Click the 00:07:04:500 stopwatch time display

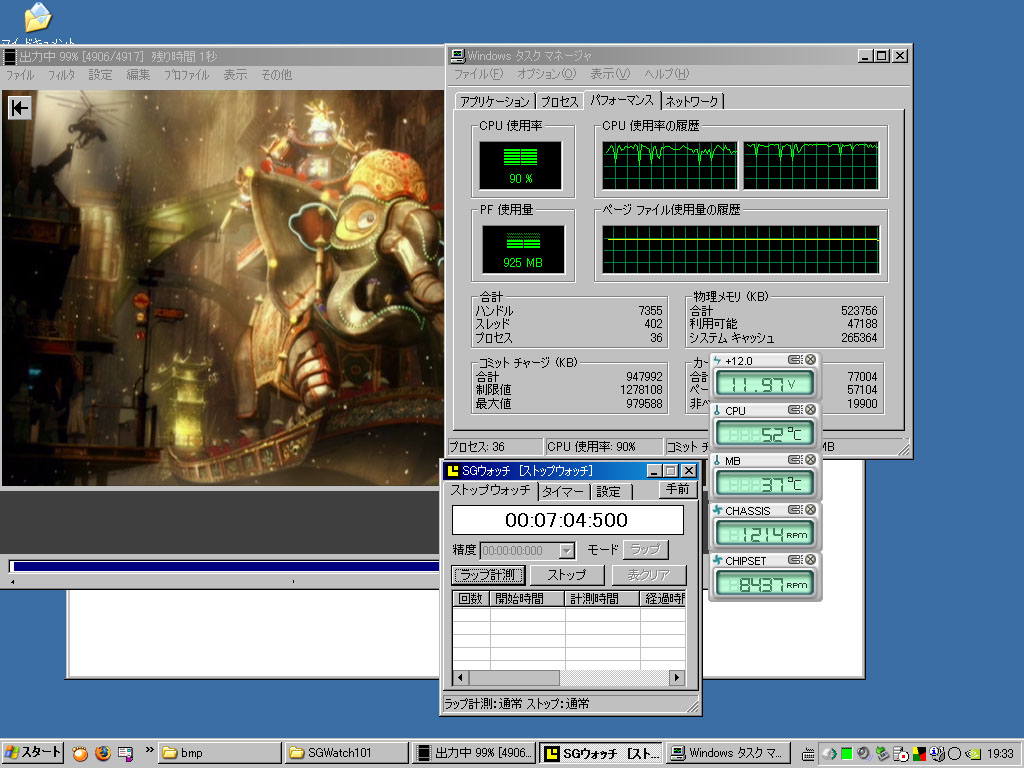567,520
